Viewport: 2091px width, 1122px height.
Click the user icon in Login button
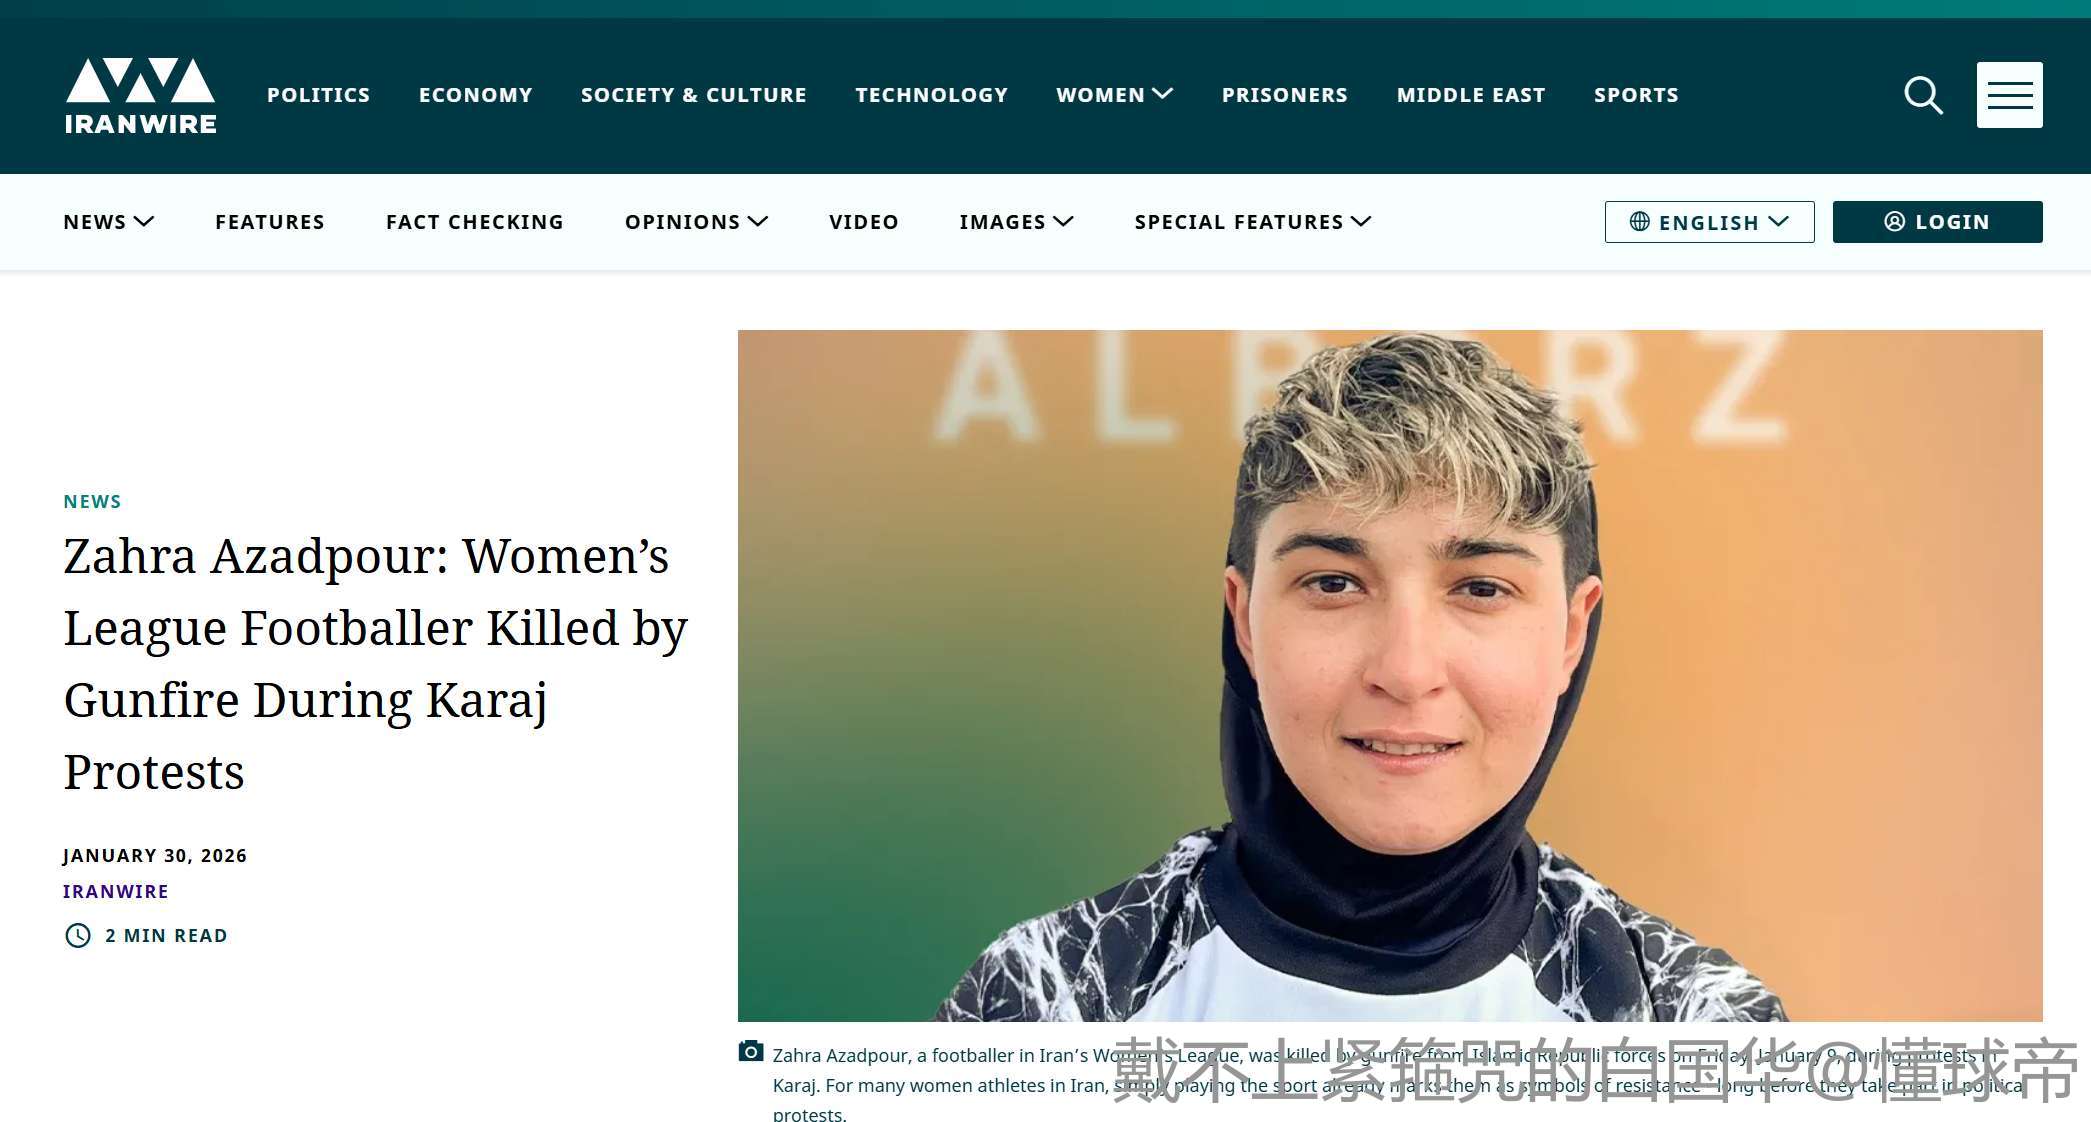1894,222
